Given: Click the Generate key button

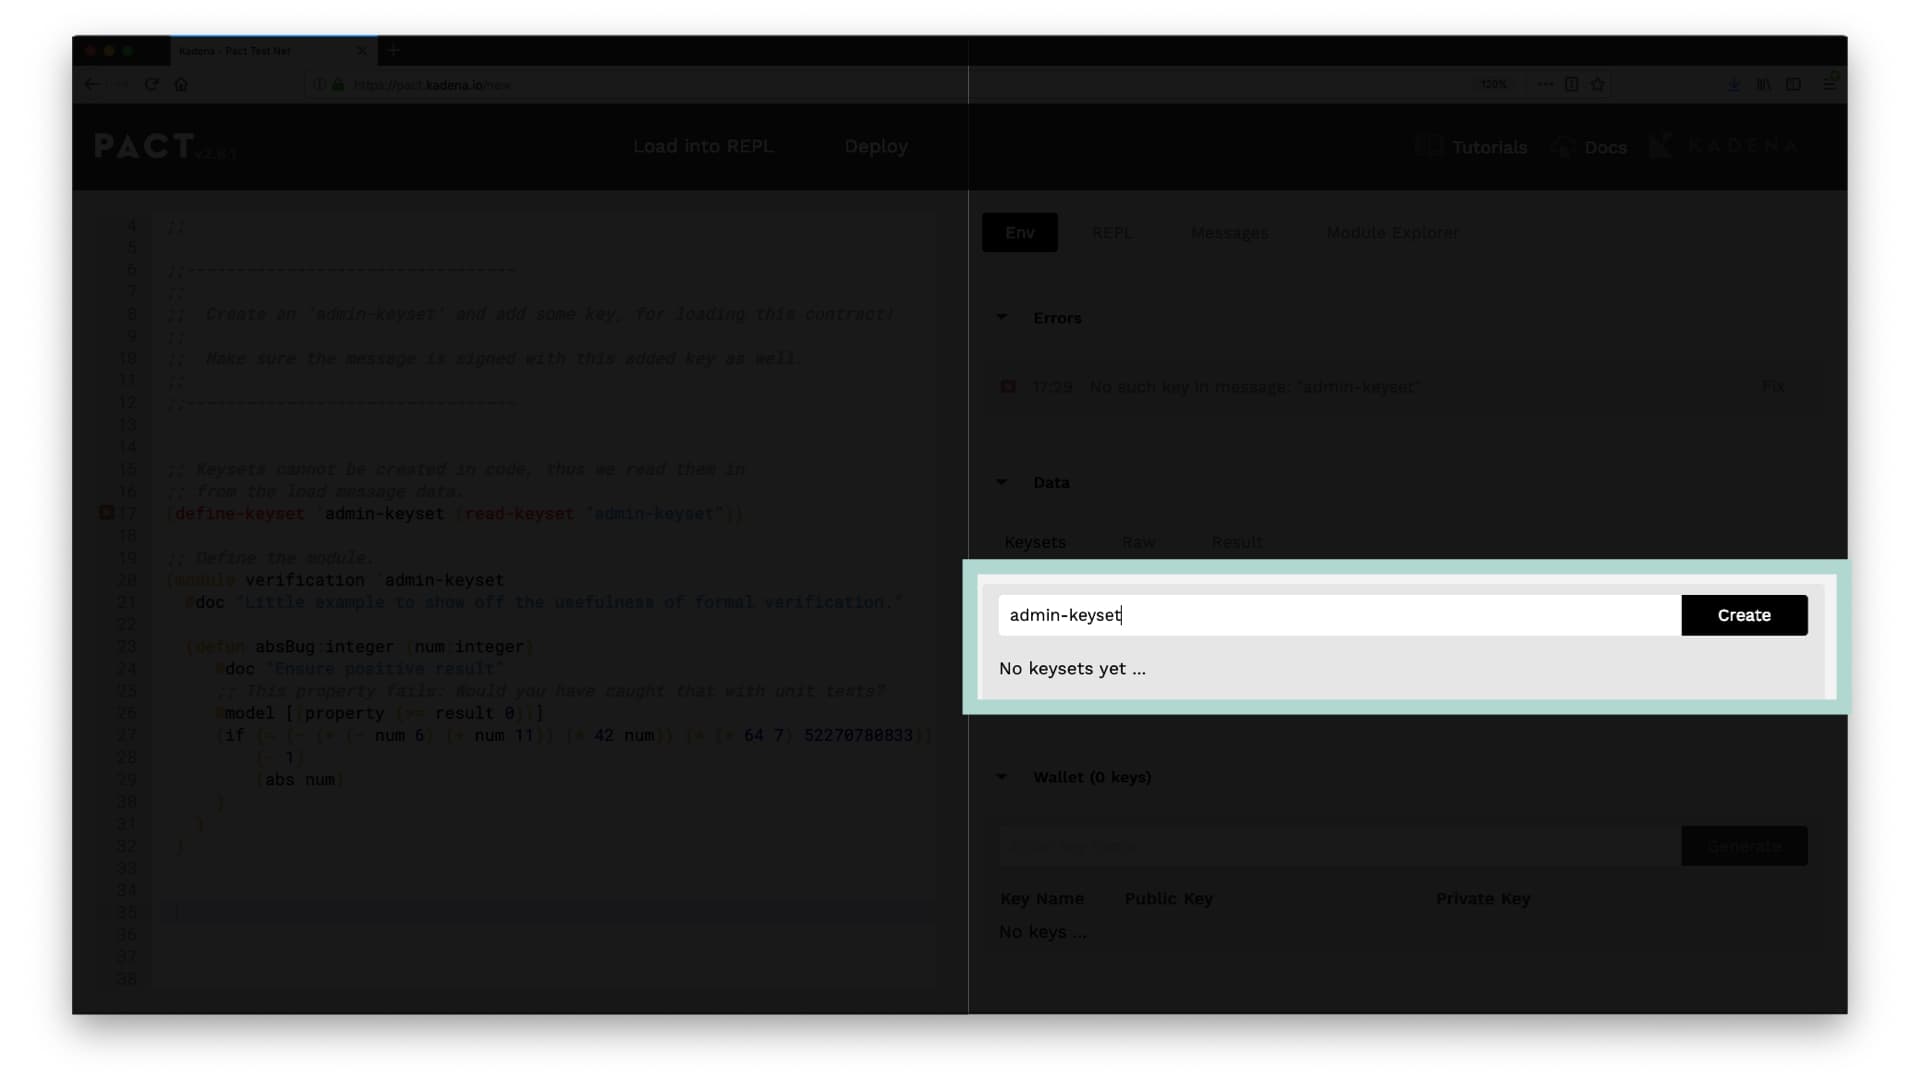Looking at the screenshot, I should (x=1744, y=846).
